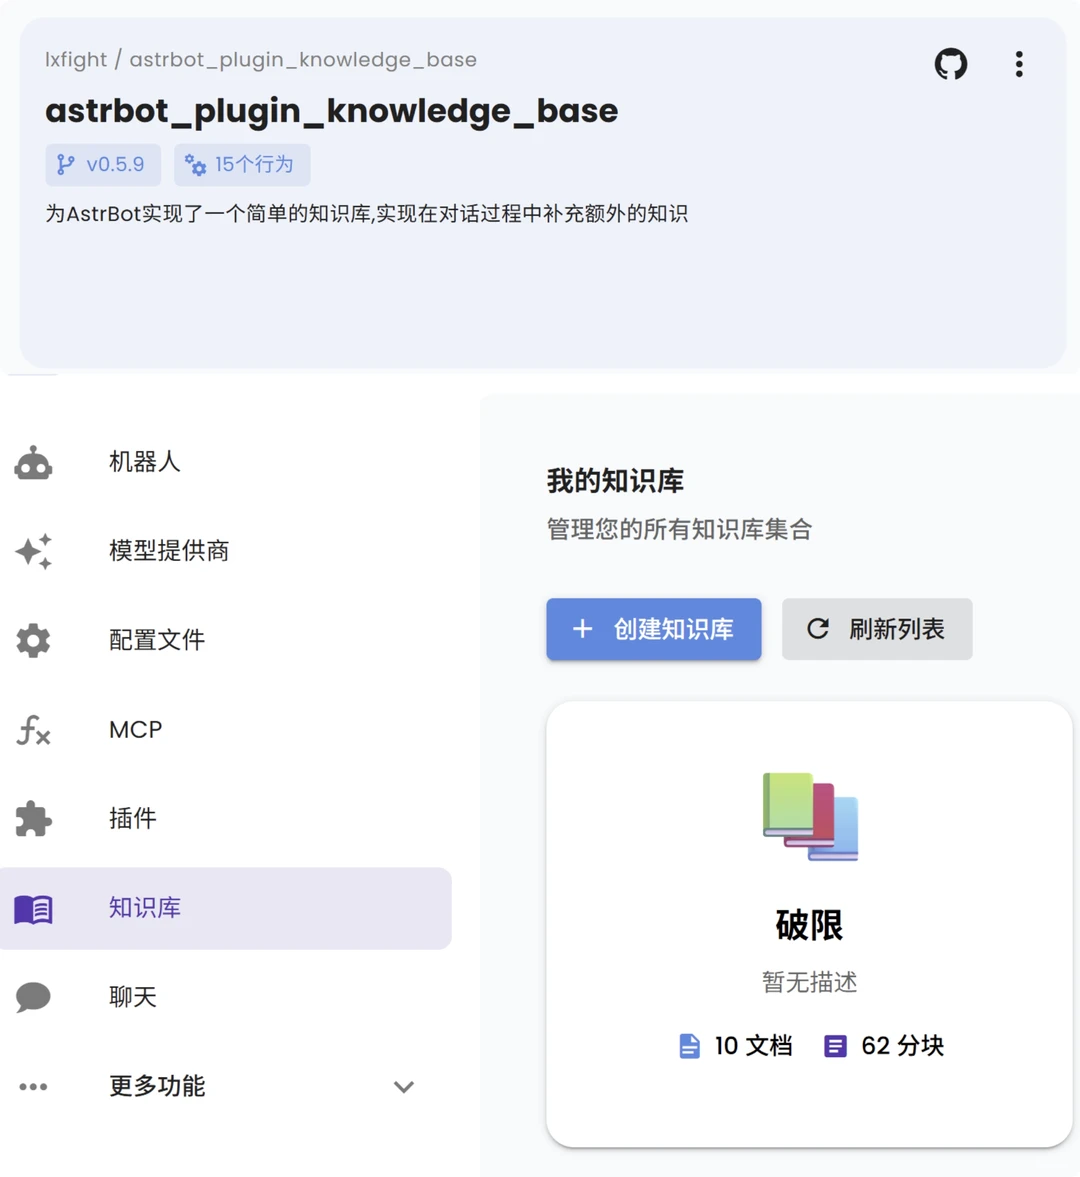Click the fx icon next to MCP

(x=33, y=731)
